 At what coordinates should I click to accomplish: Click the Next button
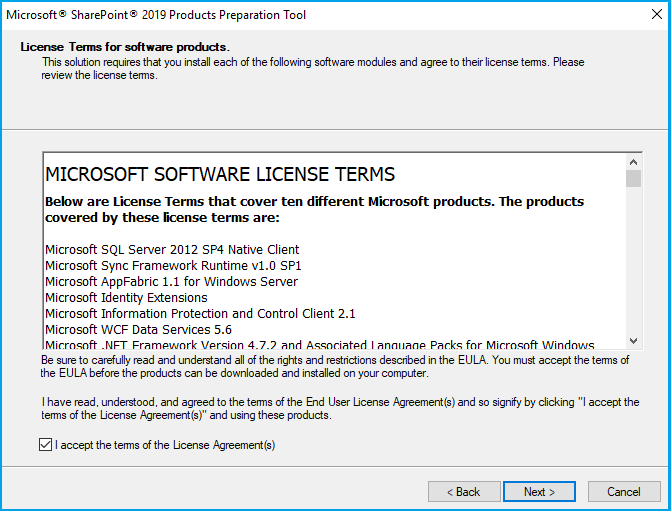pyautogui.click(x=538, y=491)
